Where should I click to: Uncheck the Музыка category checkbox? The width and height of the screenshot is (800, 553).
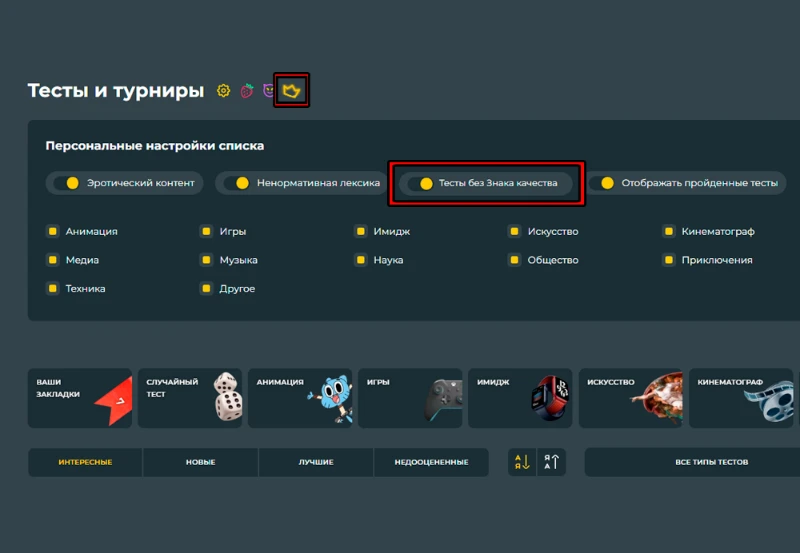click(x=207, y=260)
